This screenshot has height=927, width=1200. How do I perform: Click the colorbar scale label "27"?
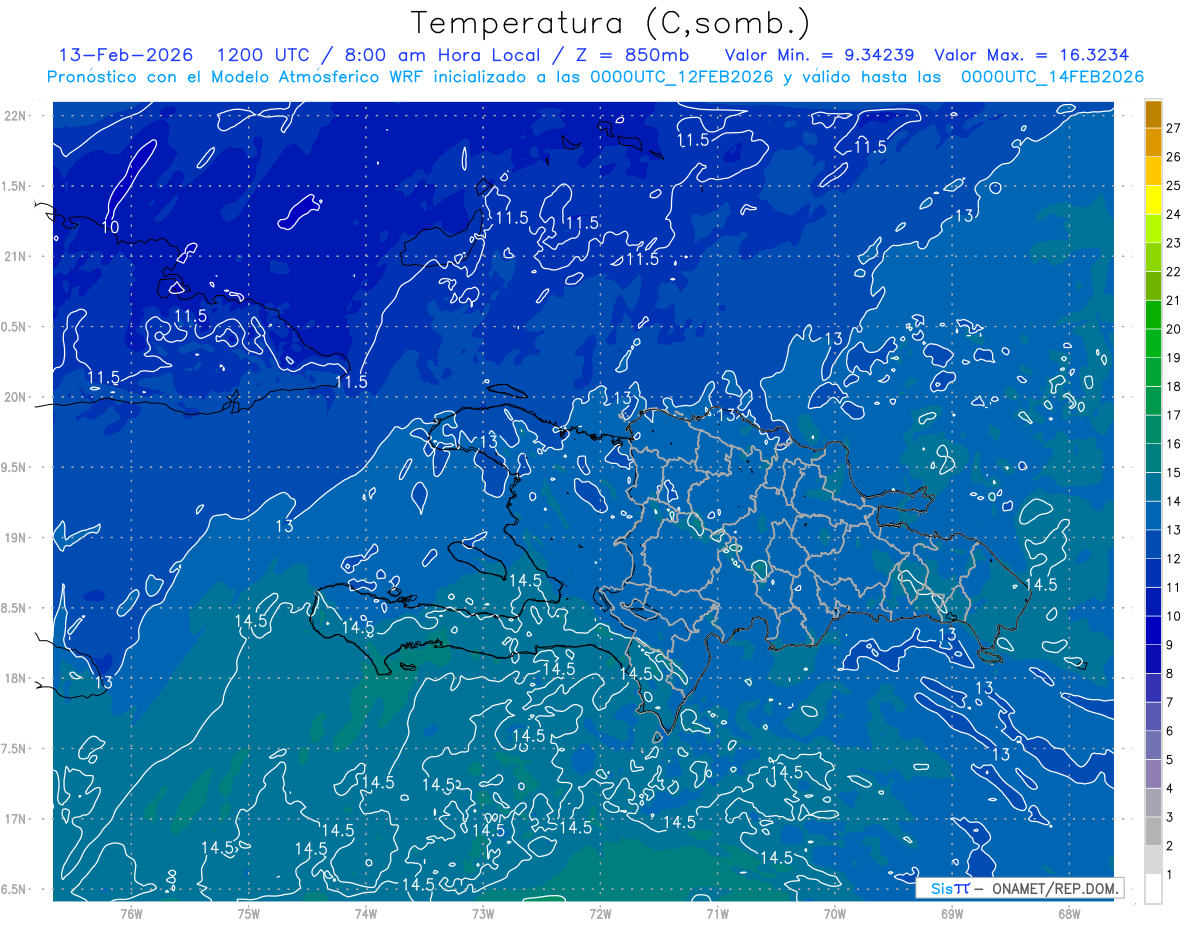coord(1174,128)
